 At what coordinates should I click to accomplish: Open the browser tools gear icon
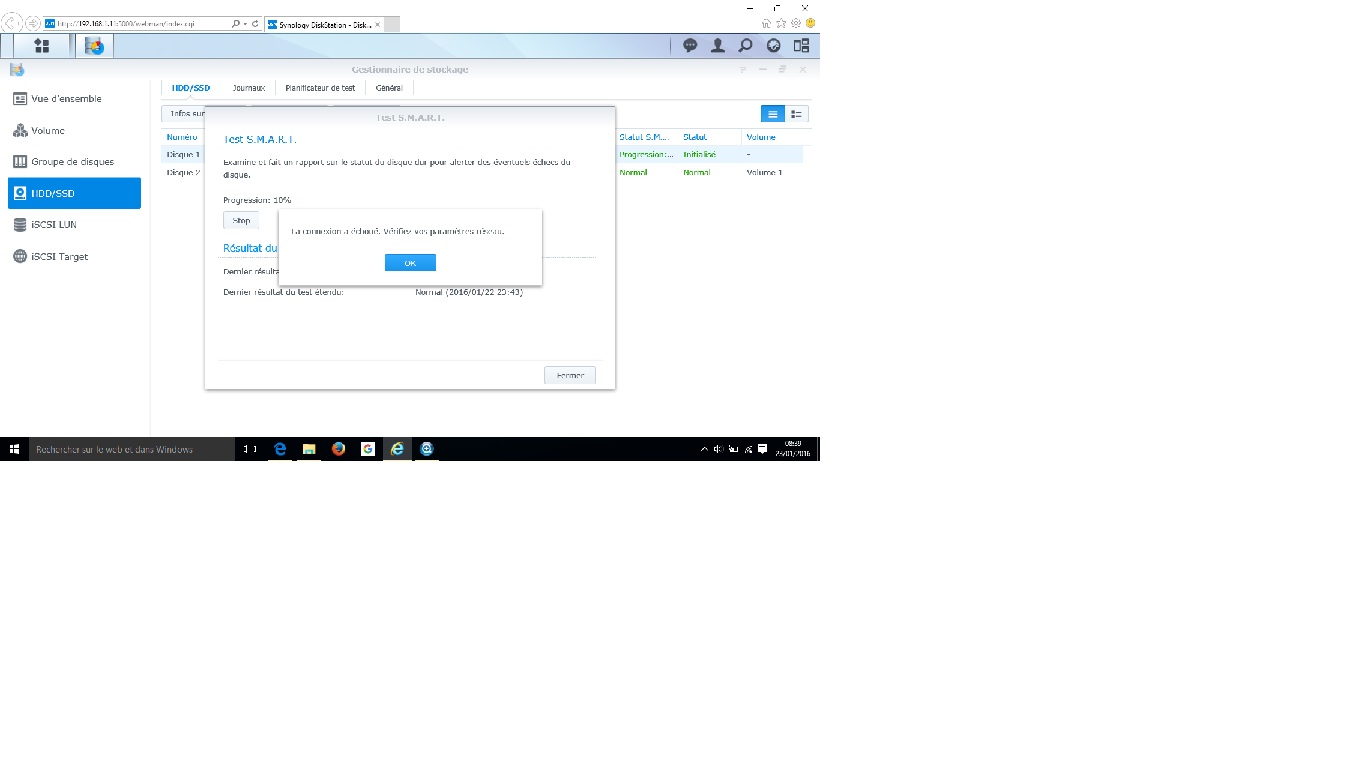pos(796,23)
